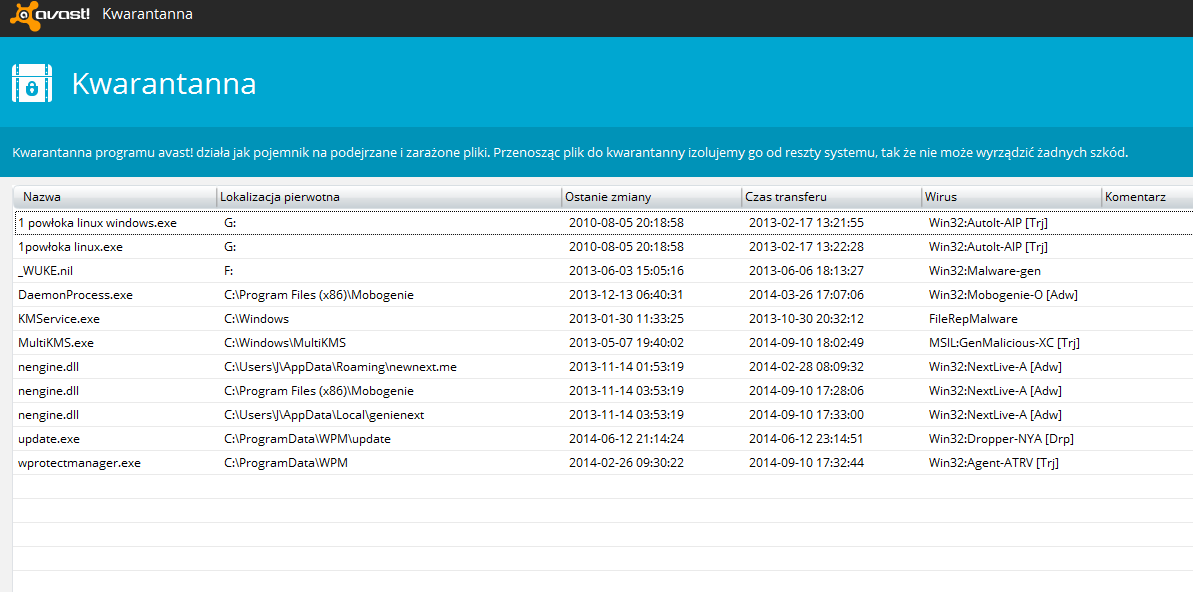Click modified date 2014-02-26 09:30:22
The height and width of the screenshot is (592, 1193).
pyautogui.click(x=626, y=463)
